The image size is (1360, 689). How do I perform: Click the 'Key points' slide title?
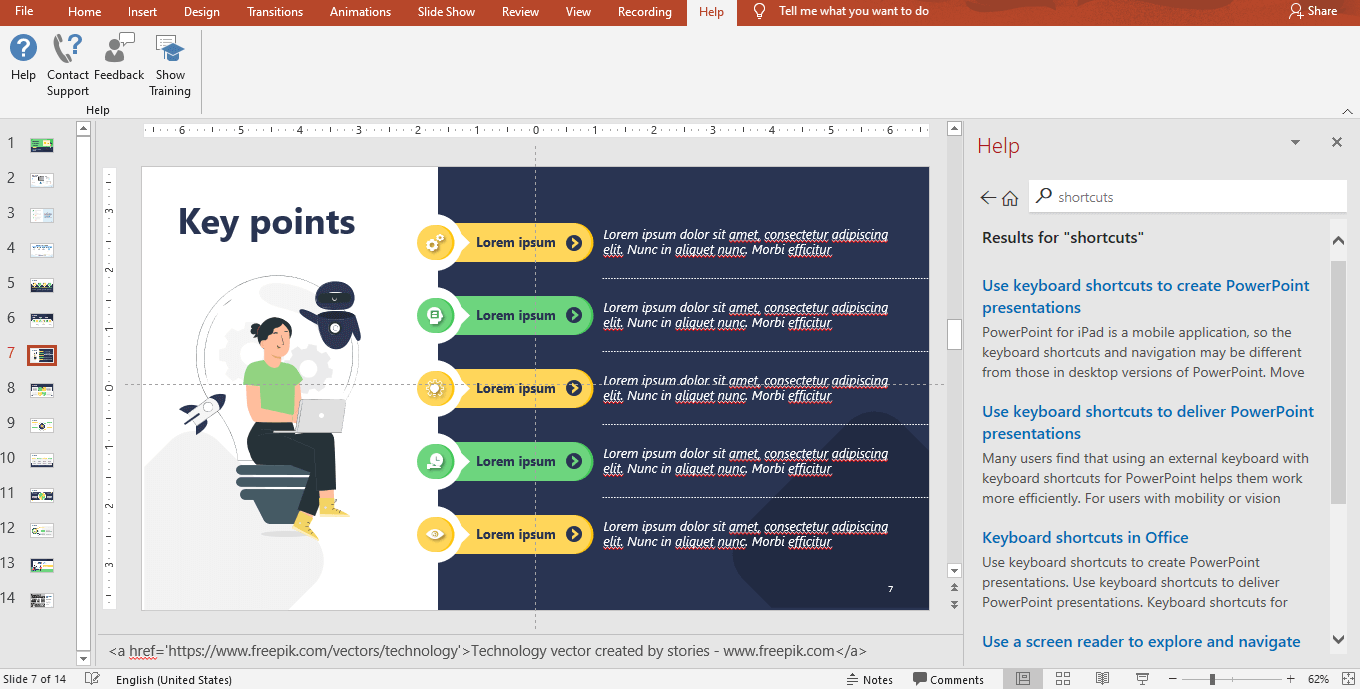point(266,222)
